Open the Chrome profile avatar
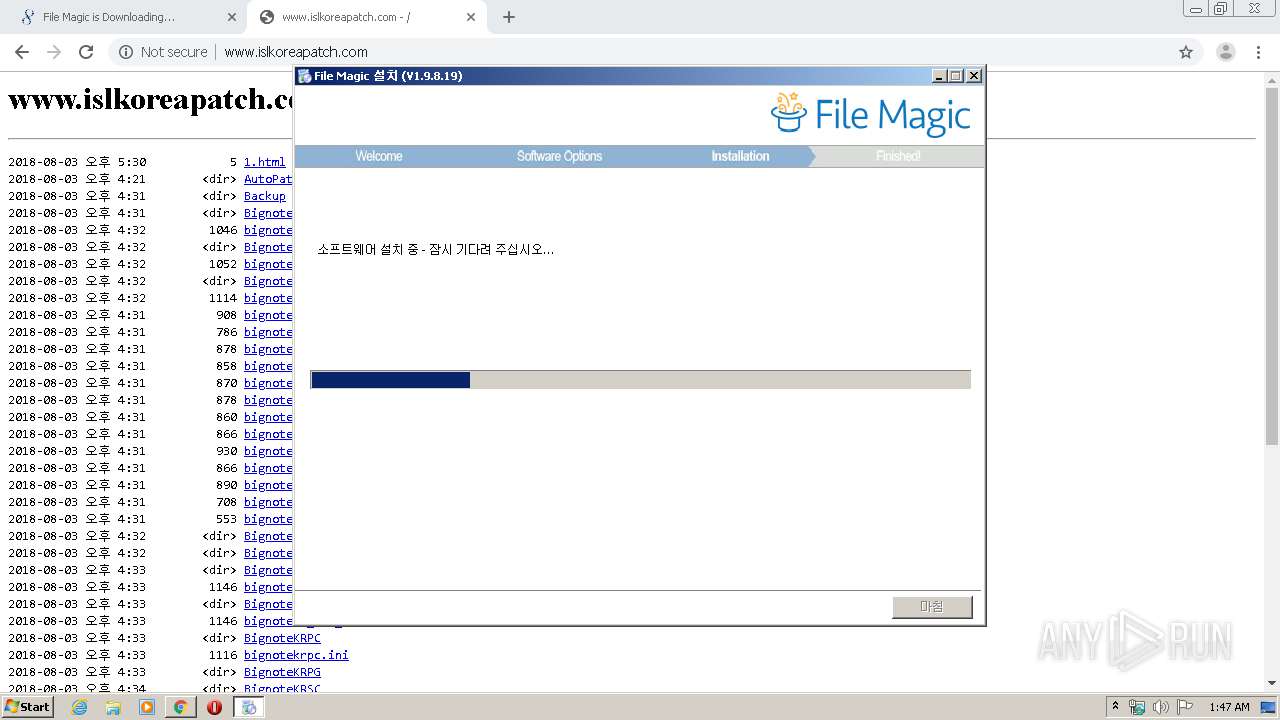The width and height of the screenshot is (1280, 720). click(1225, 52)
